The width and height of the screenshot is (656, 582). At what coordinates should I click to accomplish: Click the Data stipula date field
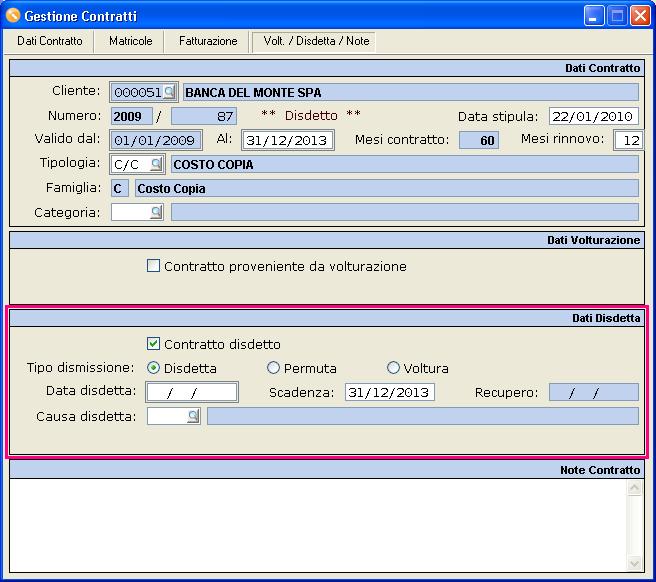(x=594, y=116)
